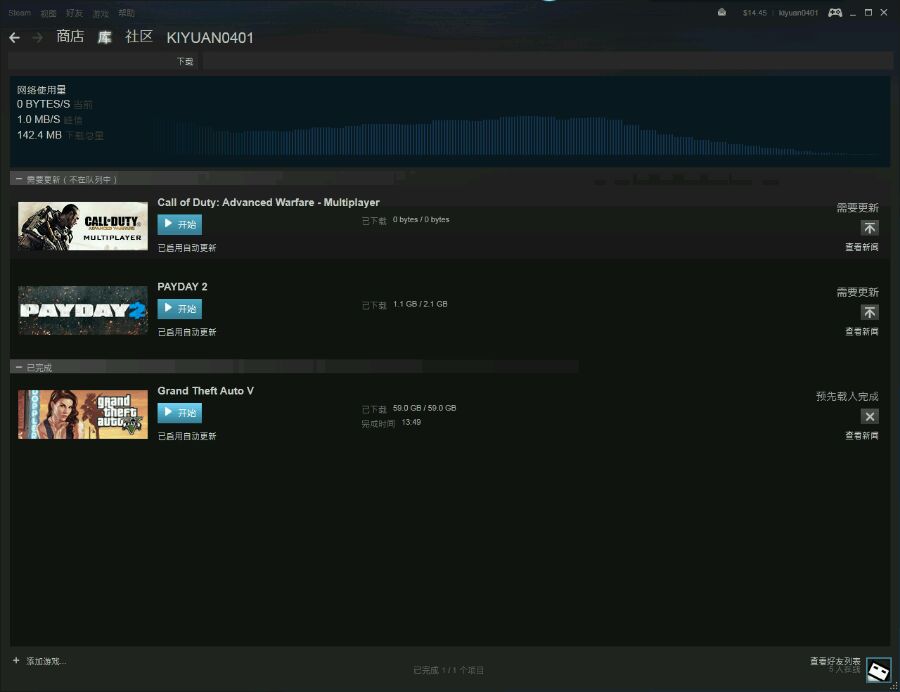Image resolution: width=900 pixels, height=692 pixels.
Task: Click the PAYDAY 2 game banner
Action: (83, 310)
